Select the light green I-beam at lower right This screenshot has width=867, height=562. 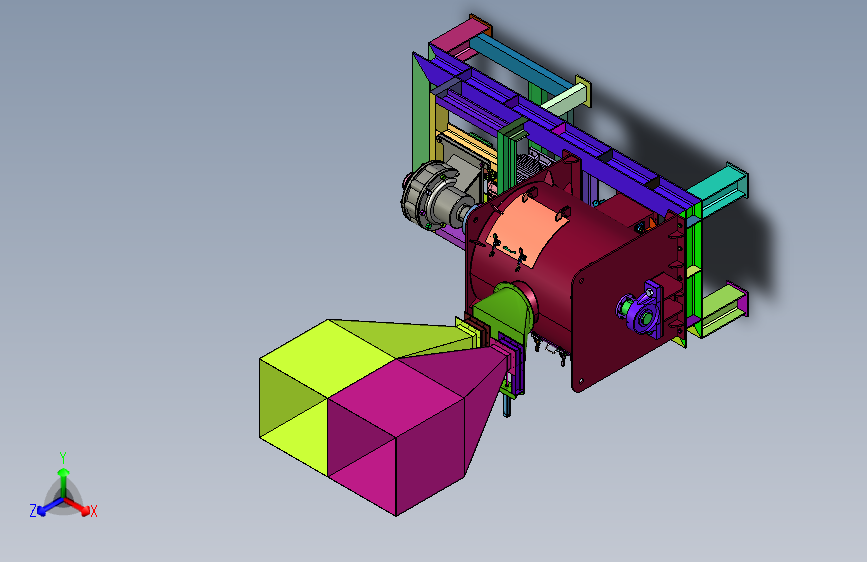[x=724, y=308]
